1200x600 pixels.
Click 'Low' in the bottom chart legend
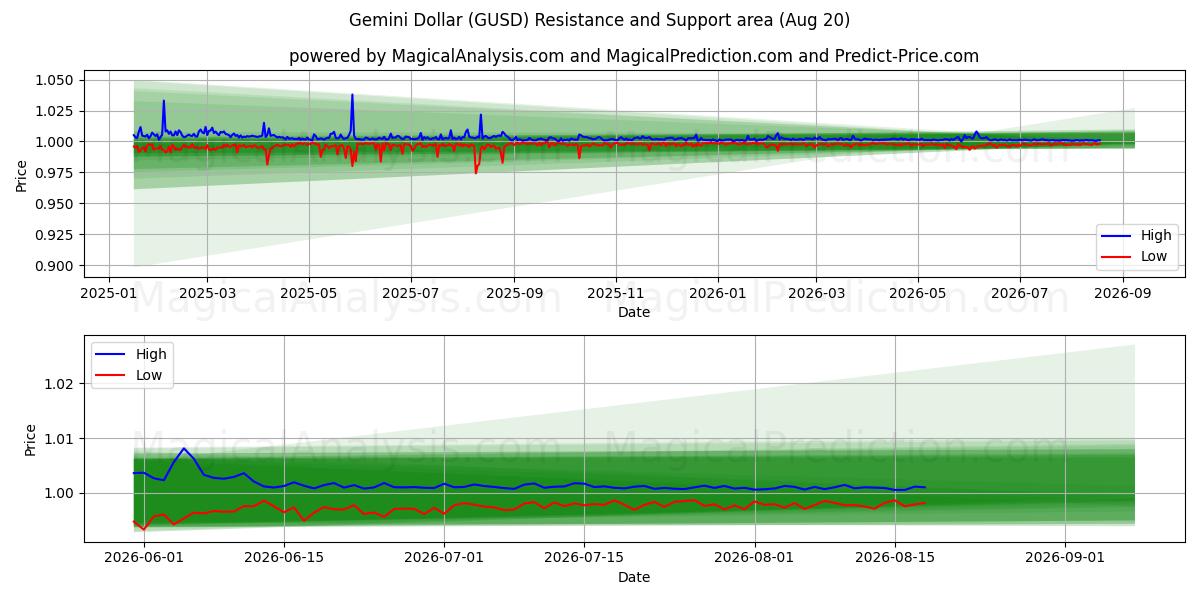149,375
